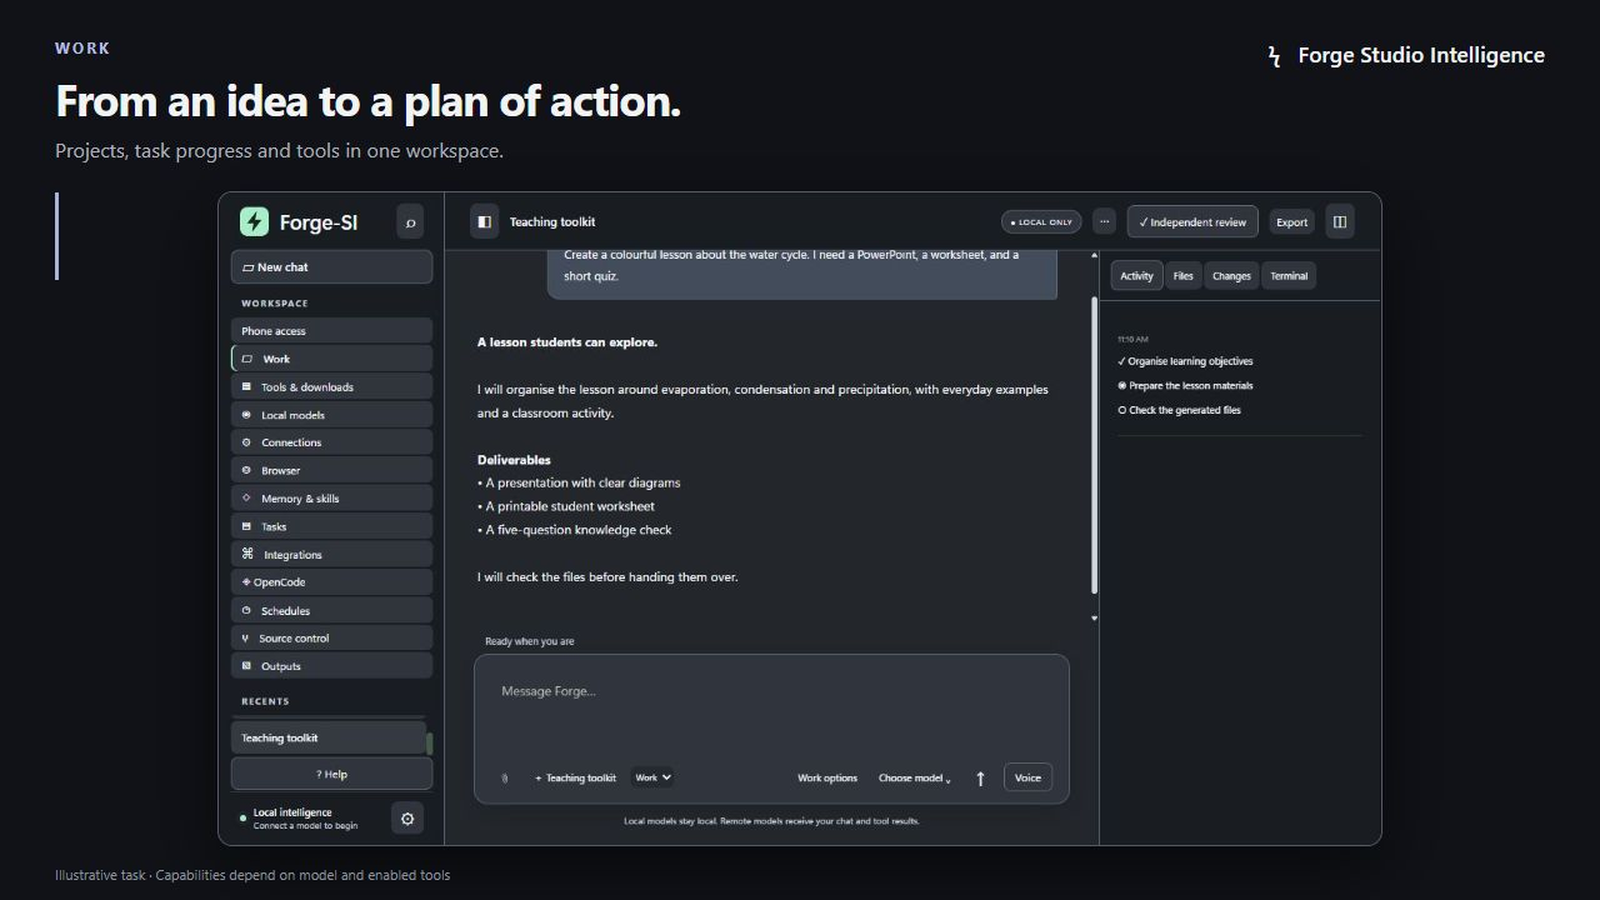Screen dimensions: 1600x900
Task: Open the three-dot more options menu
Action: (x=1104, y=222)
